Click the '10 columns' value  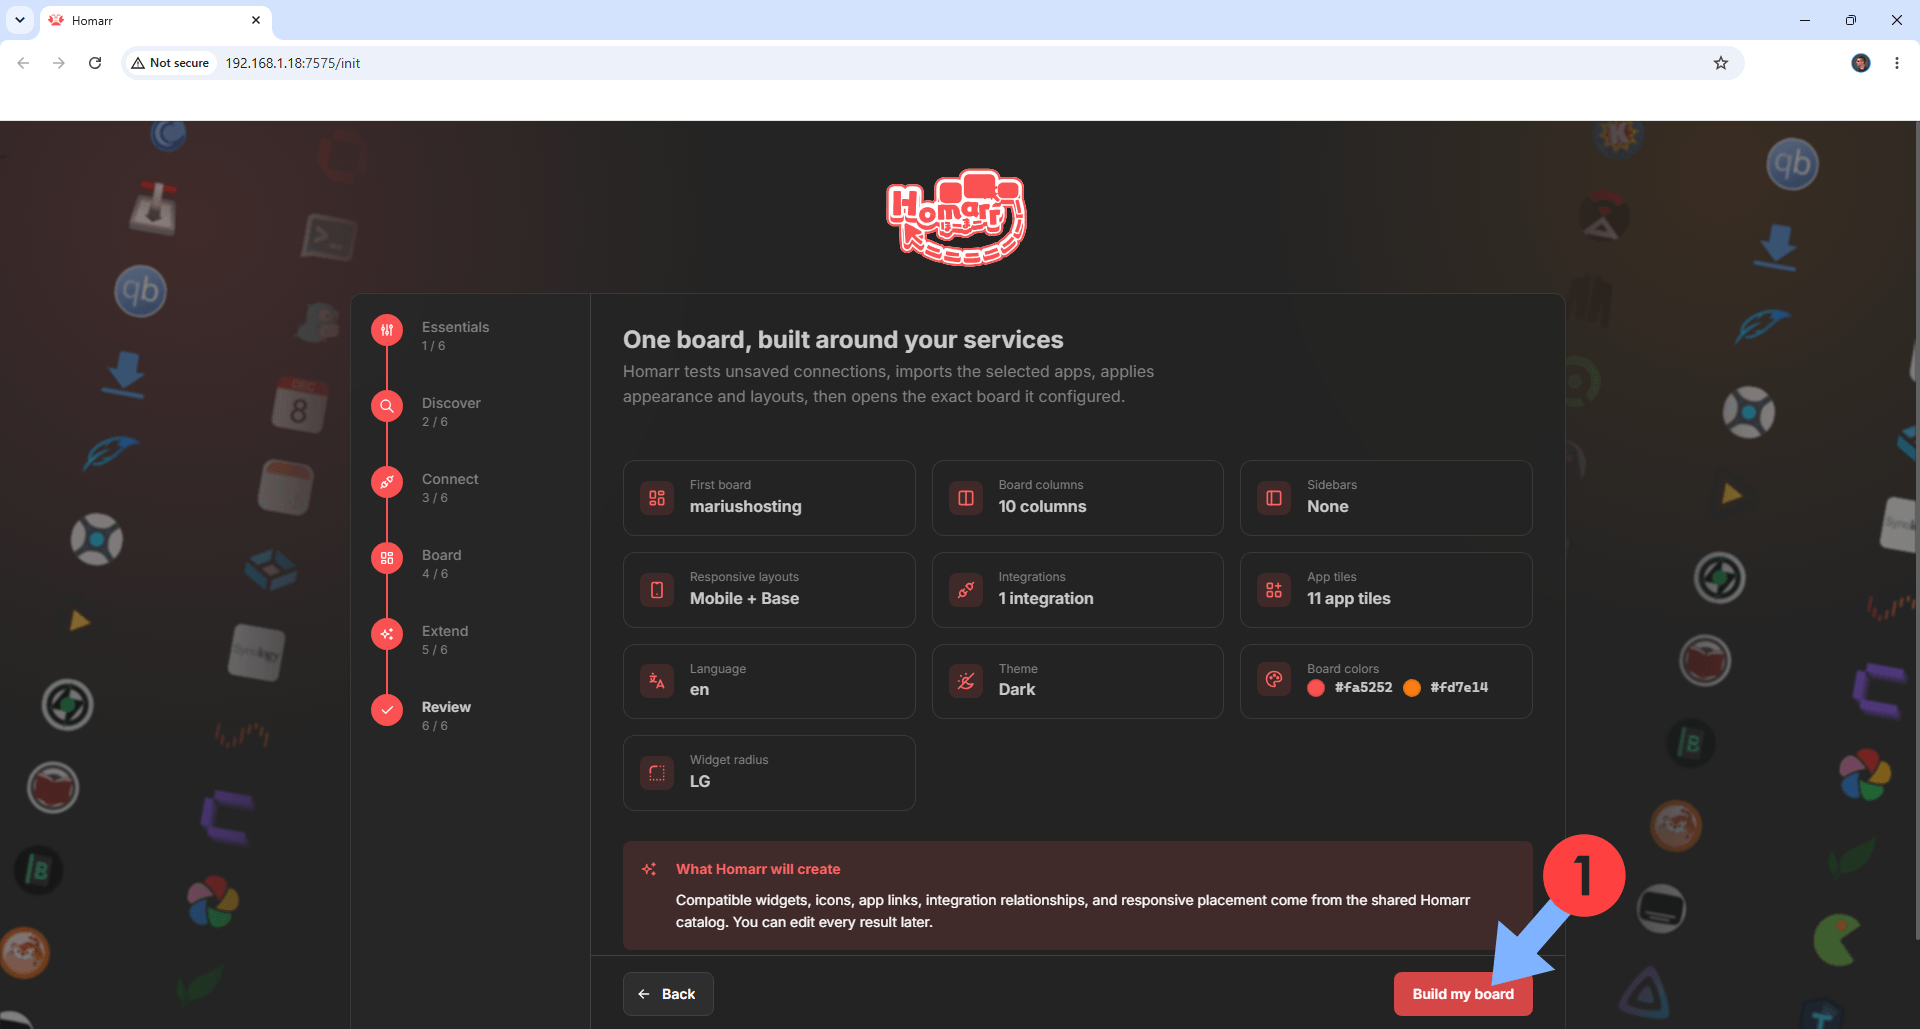click(x=1042, y=507)
